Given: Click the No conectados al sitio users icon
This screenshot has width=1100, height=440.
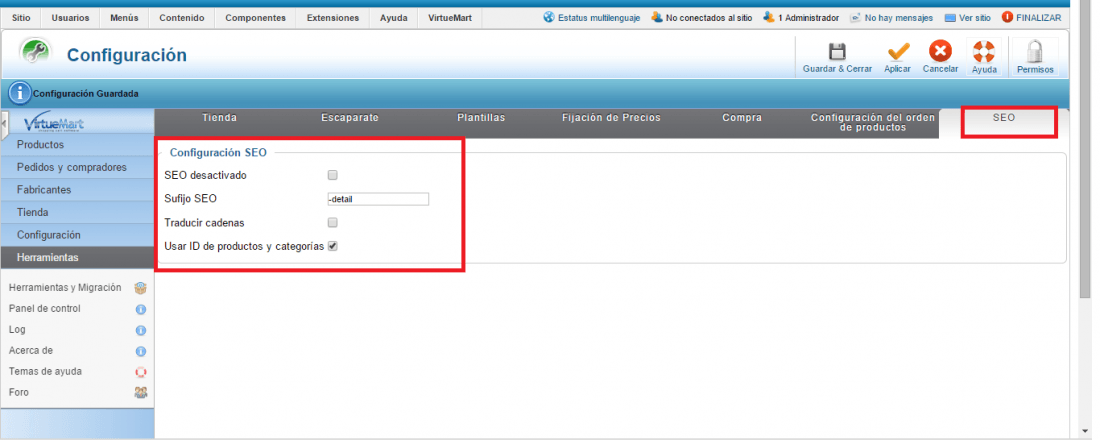Looking at the screenshot, I should click(657, 17).
